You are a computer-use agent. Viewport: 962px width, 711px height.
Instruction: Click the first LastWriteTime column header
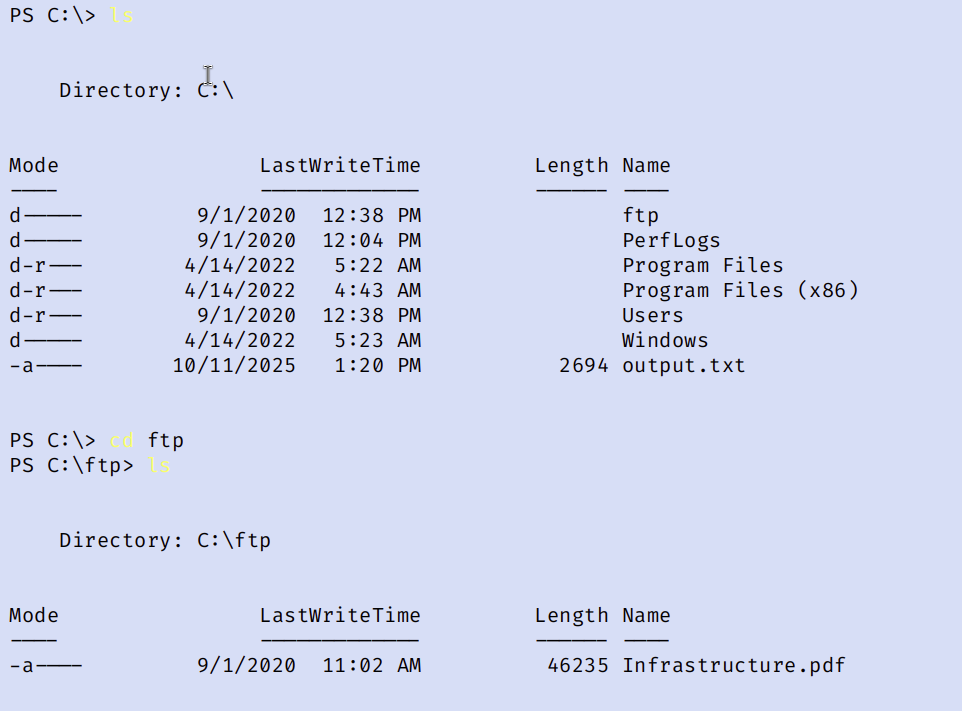[340, 166]
